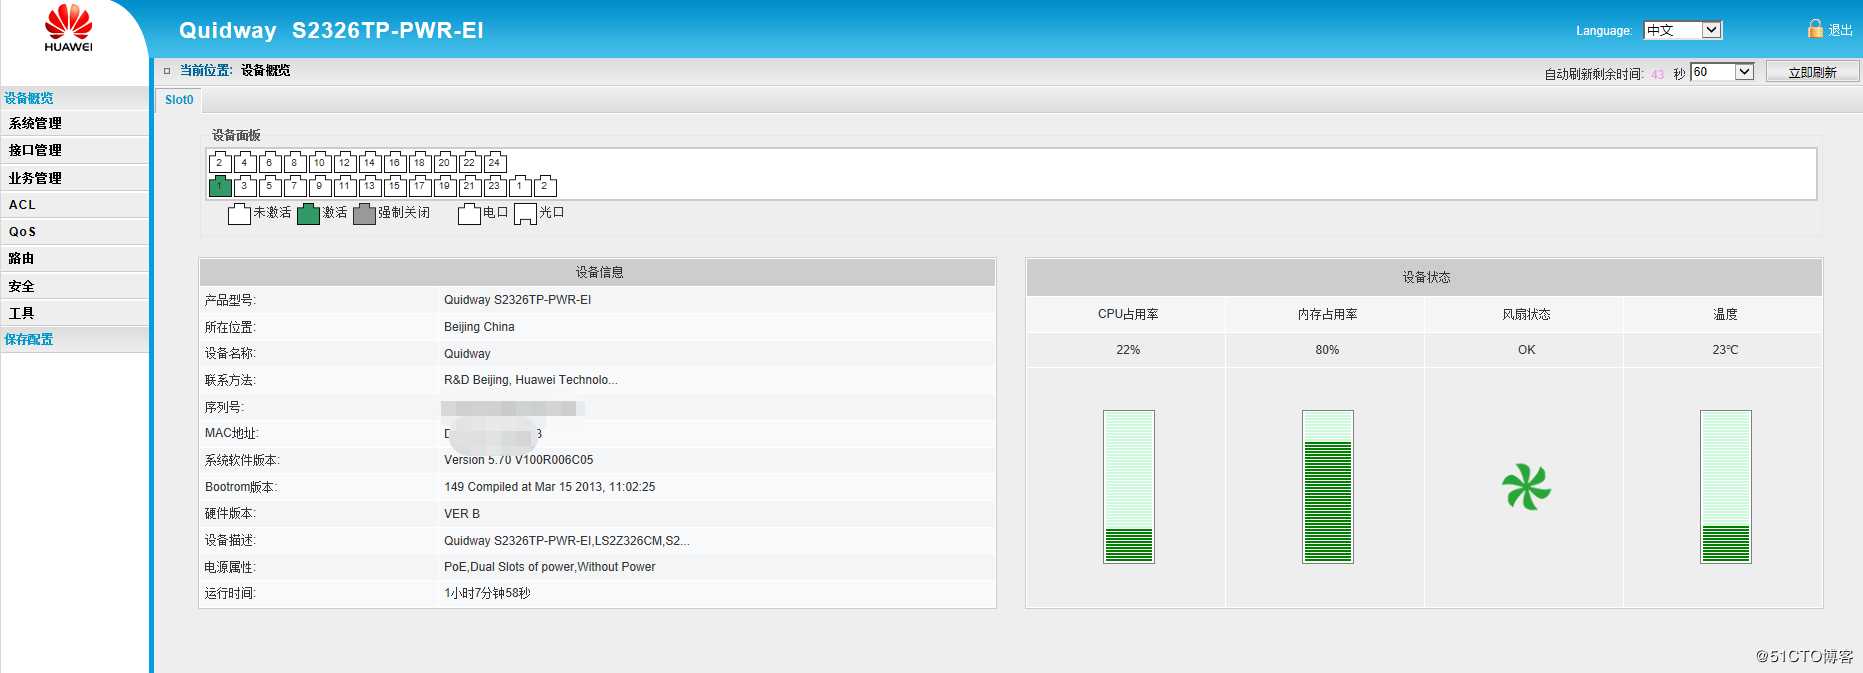This screenshot has width=1863, height=673.
Task: Select uplink port 1 right of port 23
Action: pos(520,186)
